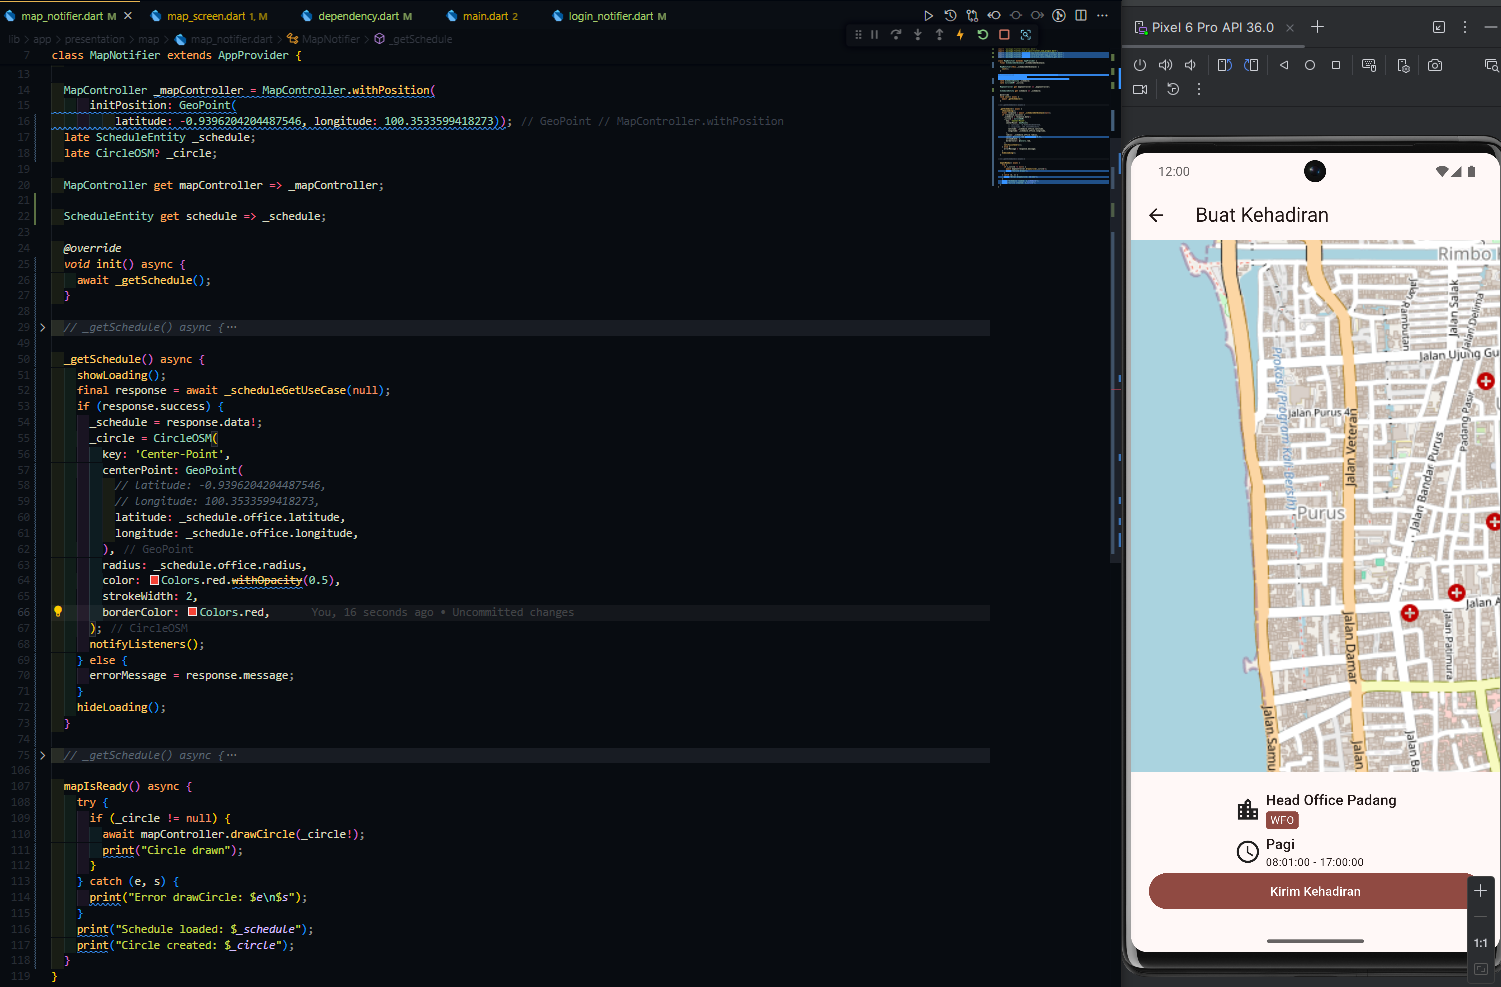Open the login_notifier.dart tab
1501x987 pixels.
tap(610, 16)
